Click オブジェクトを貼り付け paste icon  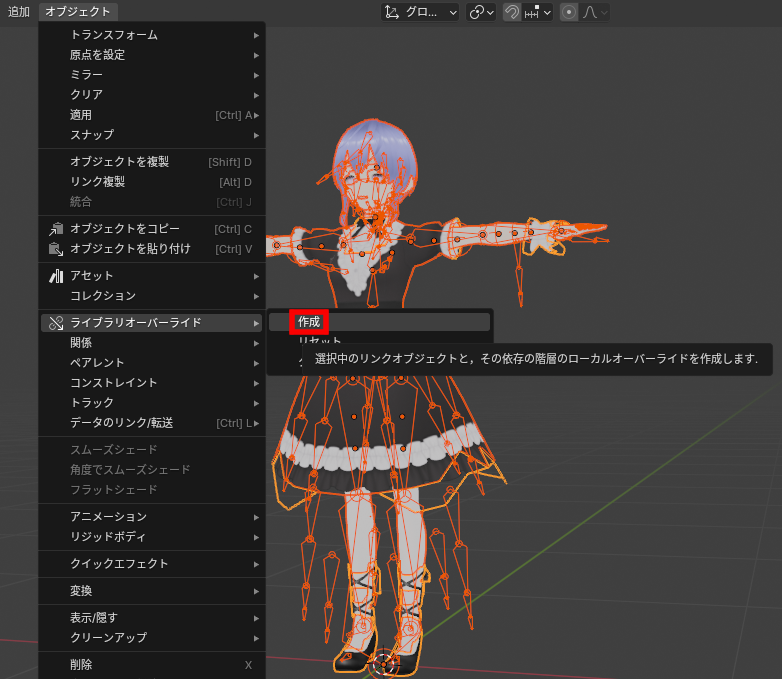click(x=56, y=249)
